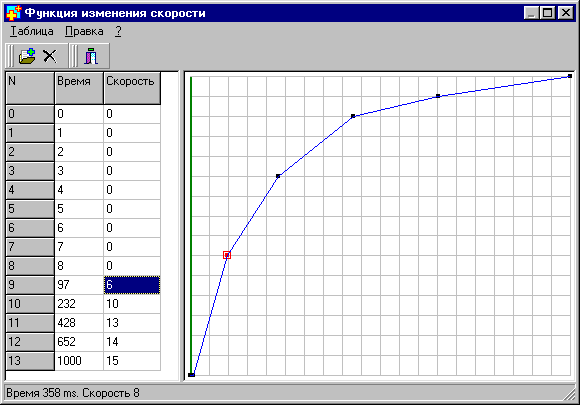580x405 pixels.
Task: Select the red highlighted graph point
Action: (x=227, y=255)
